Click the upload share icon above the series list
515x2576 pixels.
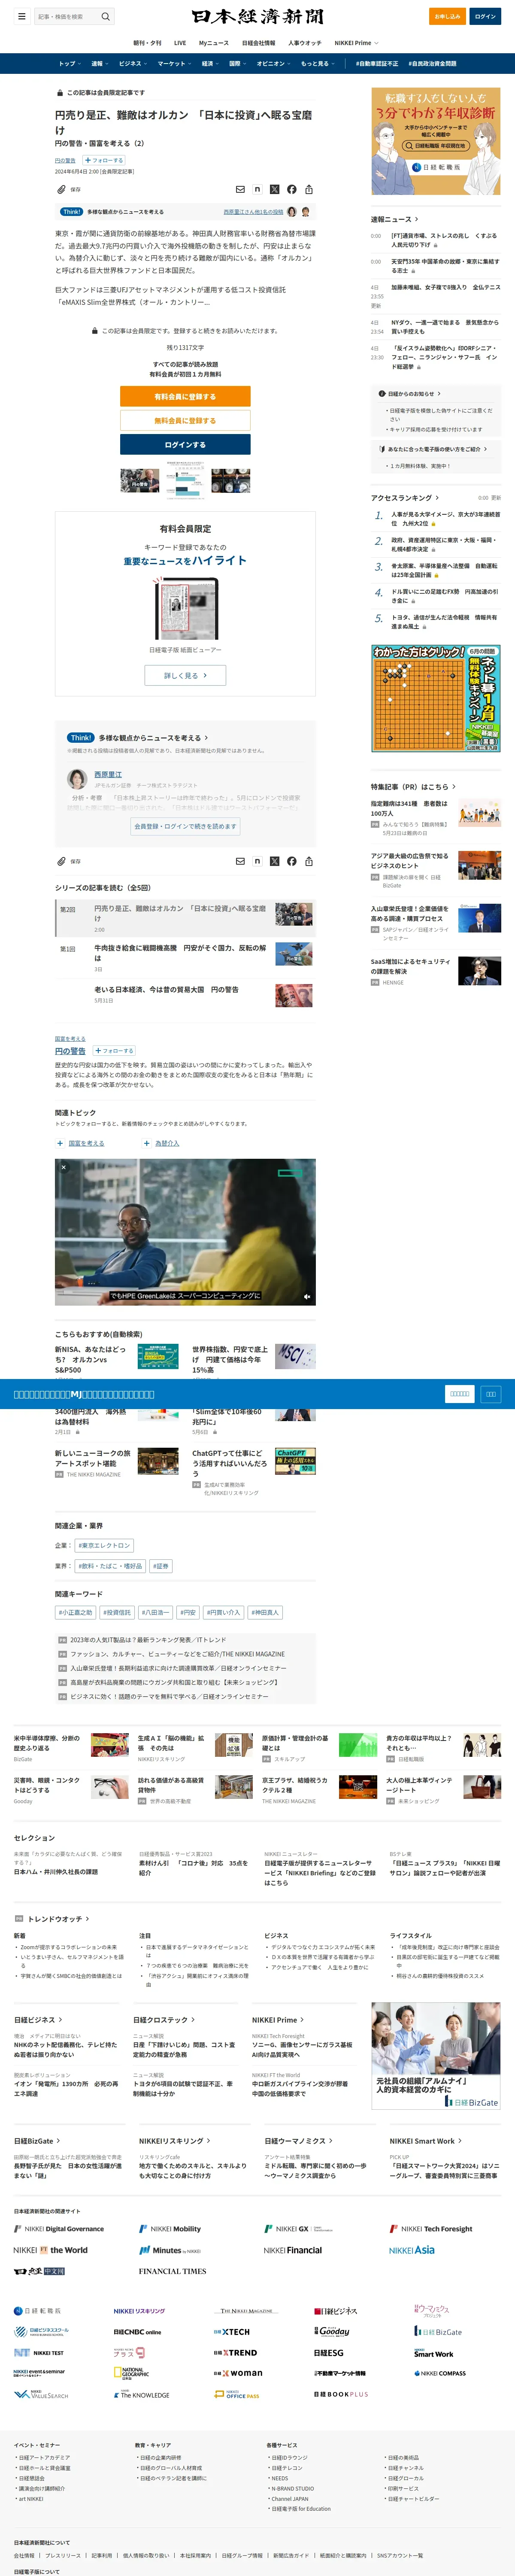(x=309, y=861)
